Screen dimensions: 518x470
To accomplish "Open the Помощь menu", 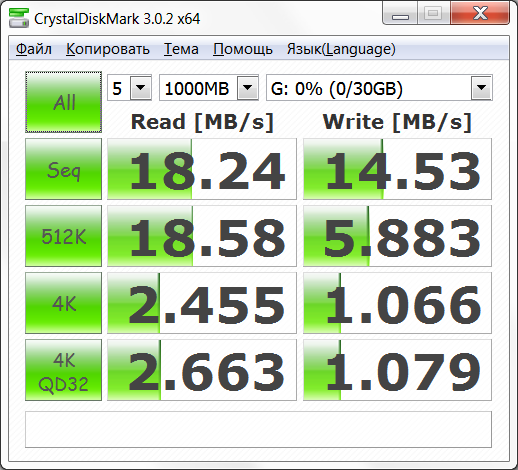I will [x=243, y=49].
